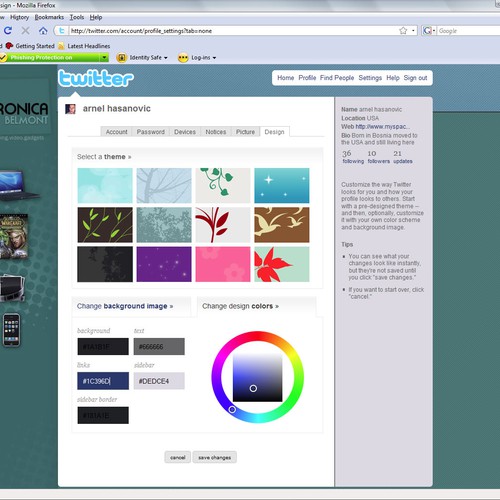This screenshot has height=500, width=500.
Task: Open the search engine selector dropdown
Action: click(x=434, y=31)
